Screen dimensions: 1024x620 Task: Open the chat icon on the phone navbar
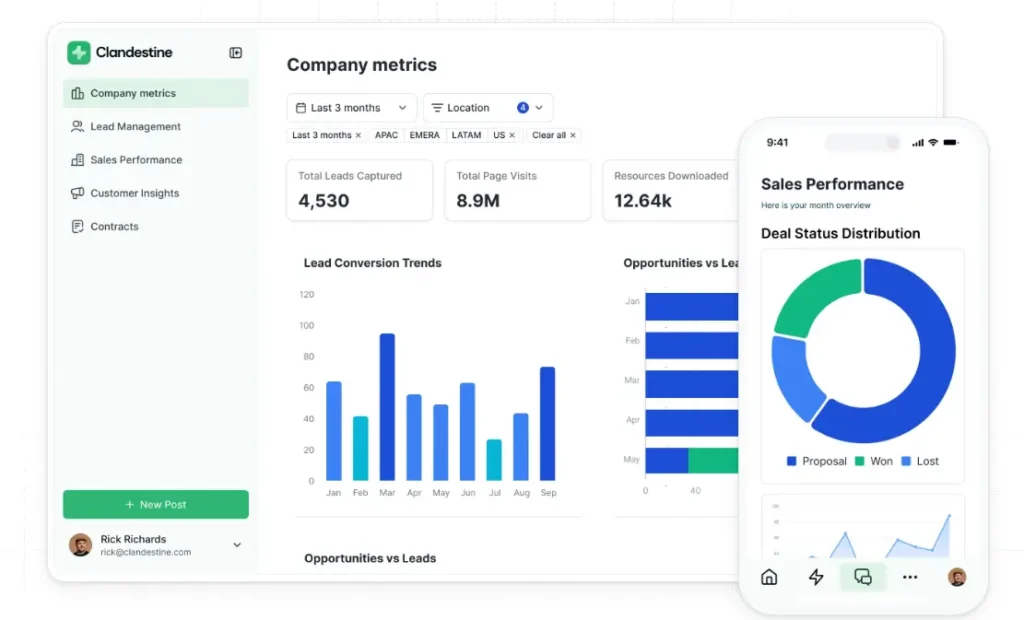tap(862, 577)
